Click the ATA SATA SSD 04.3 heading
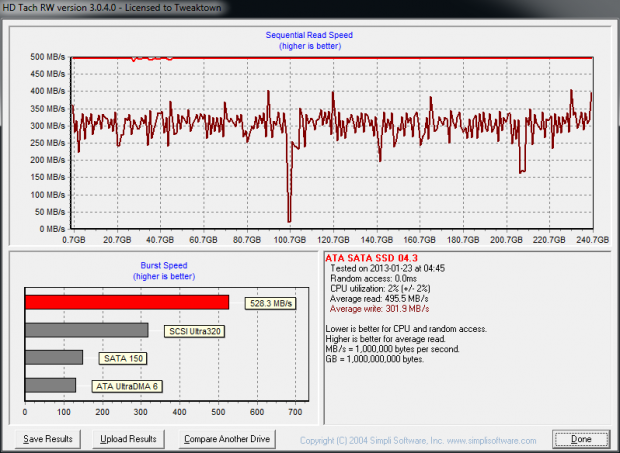 tap(371, 258)
